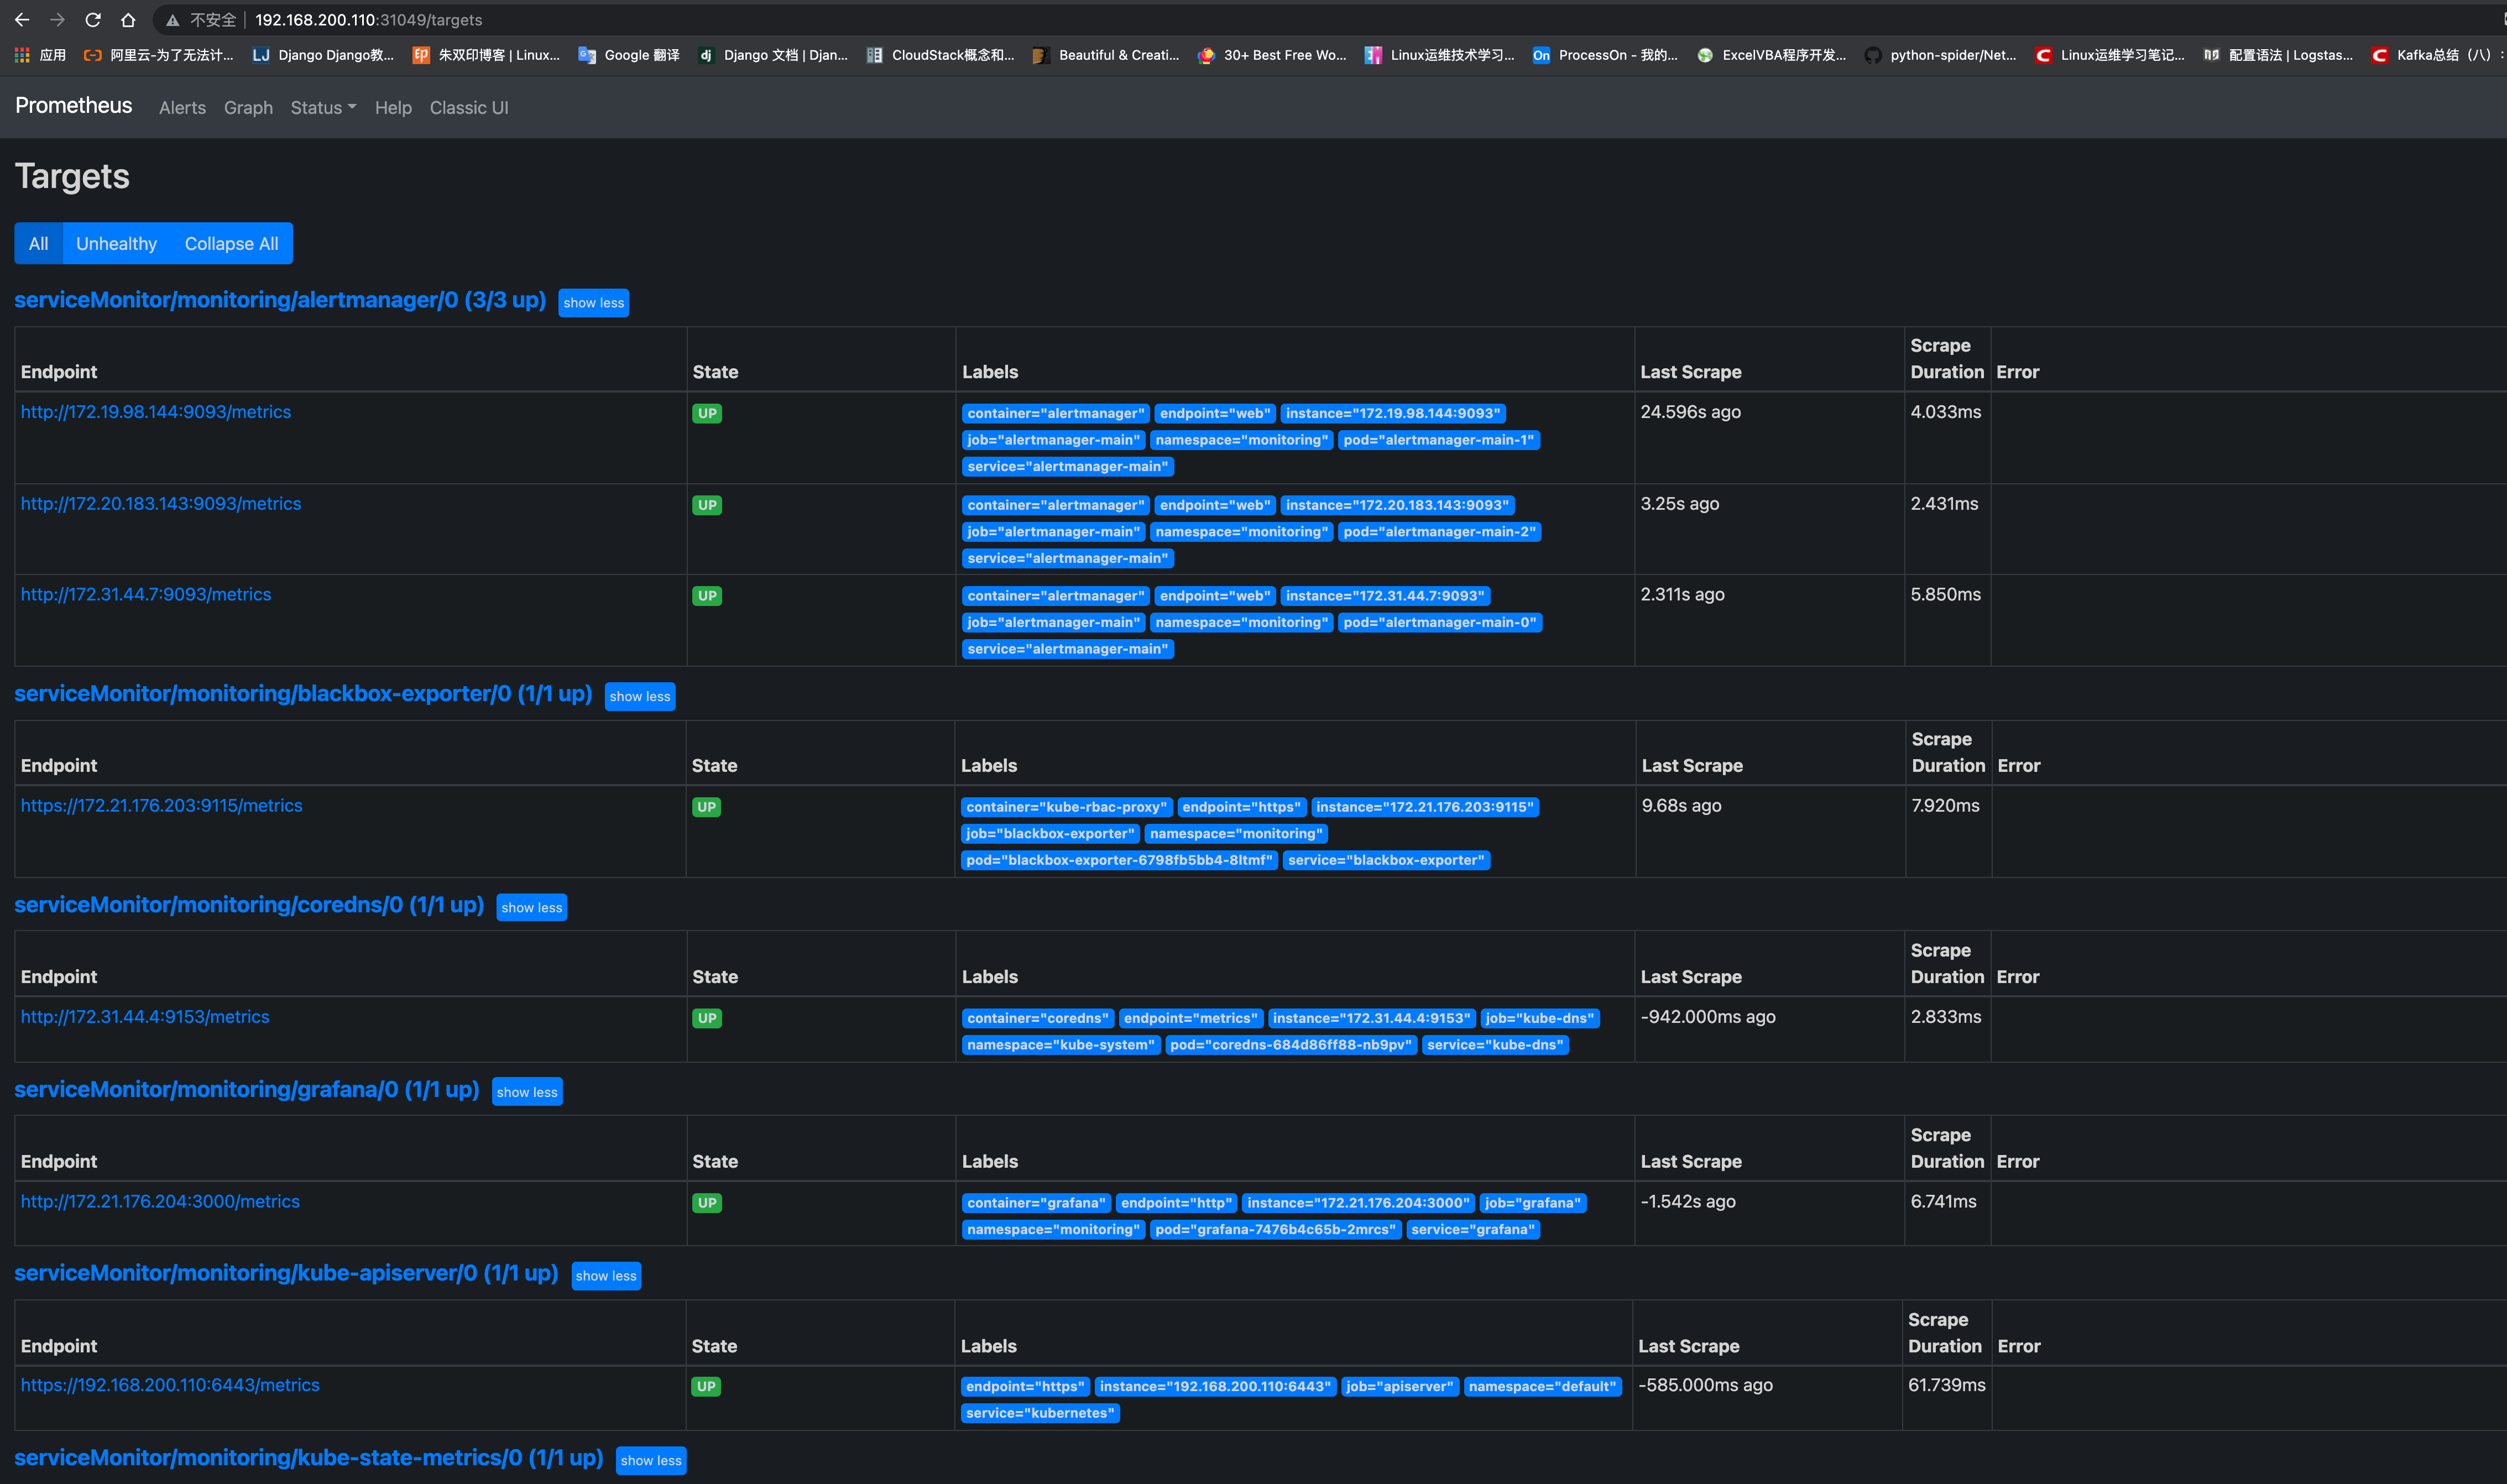Click service="blackbox-exporter" label badge

(x=1386, y=861)
